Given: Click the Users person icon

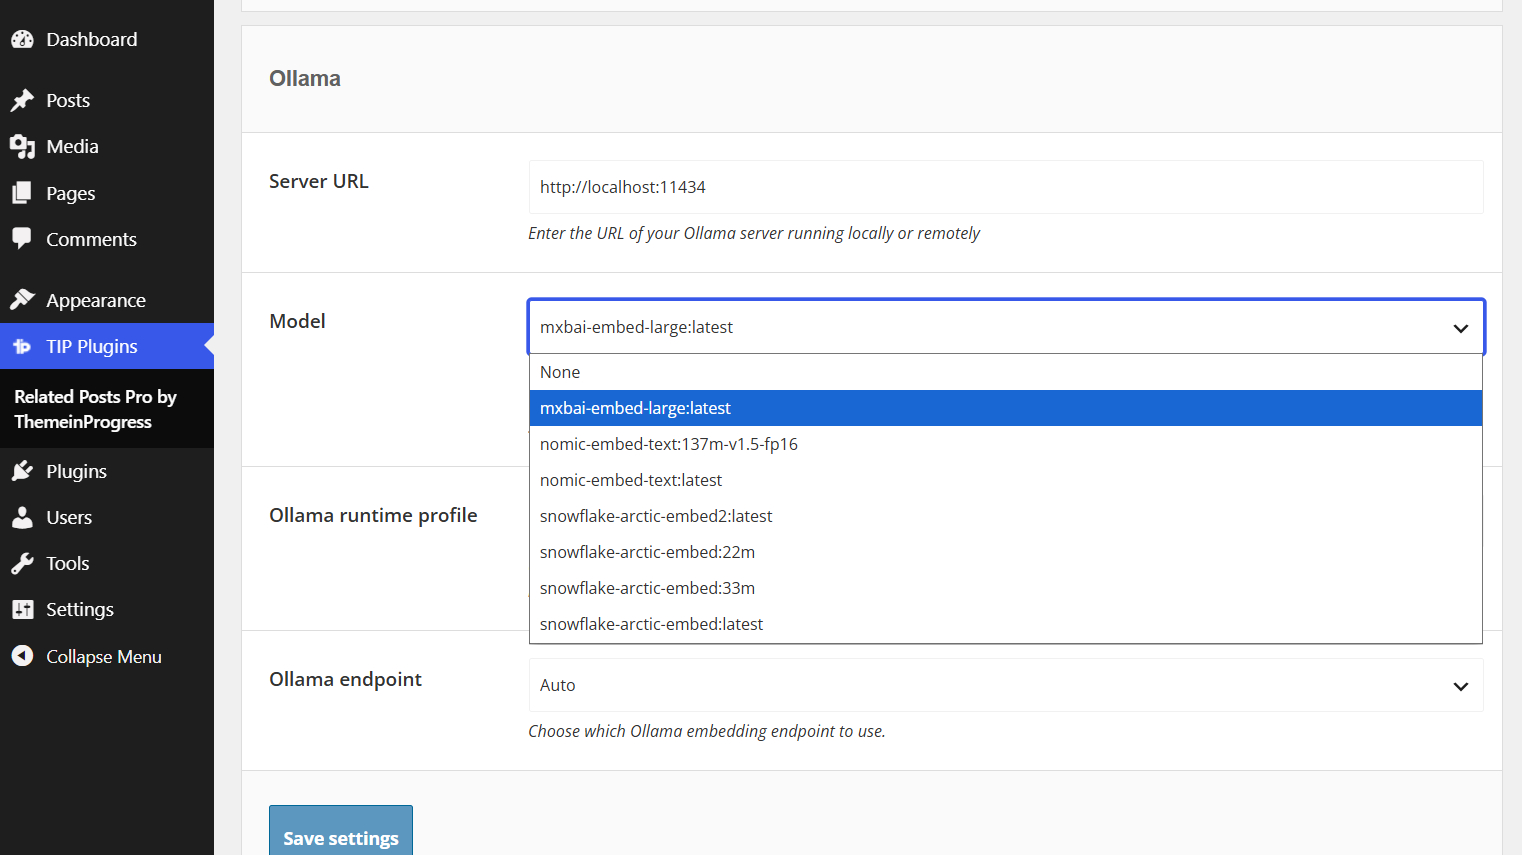Looking at the screenshot, I should [22, 517].
